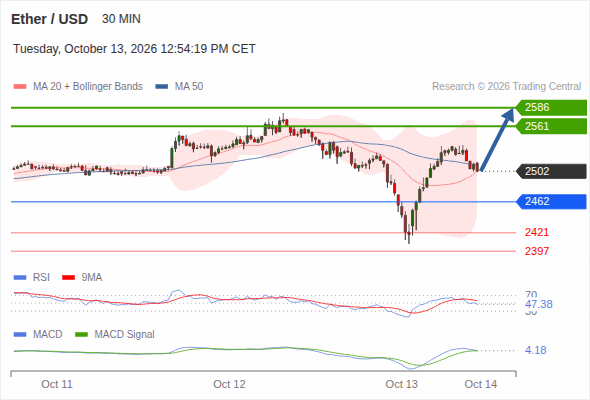Image resolution: width=590 pixels, height=400 pixels.
Task: Click the MACD Signal green legend marker
Action: pos(81,335)
